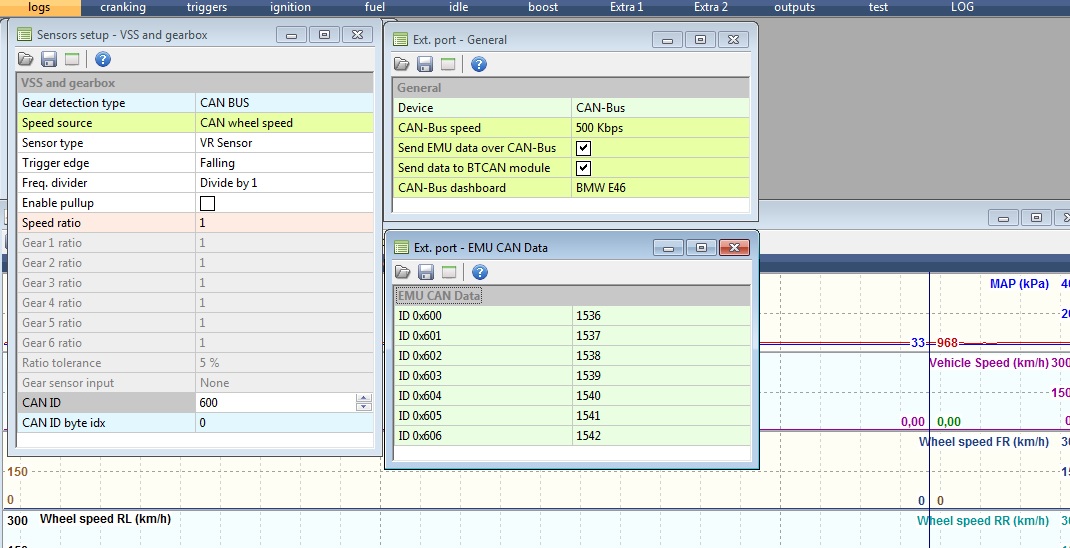Viewport: 1070px width, 548px height.
Task: Maximize the Sensors setup window
Action: click(x=324, y=35)
